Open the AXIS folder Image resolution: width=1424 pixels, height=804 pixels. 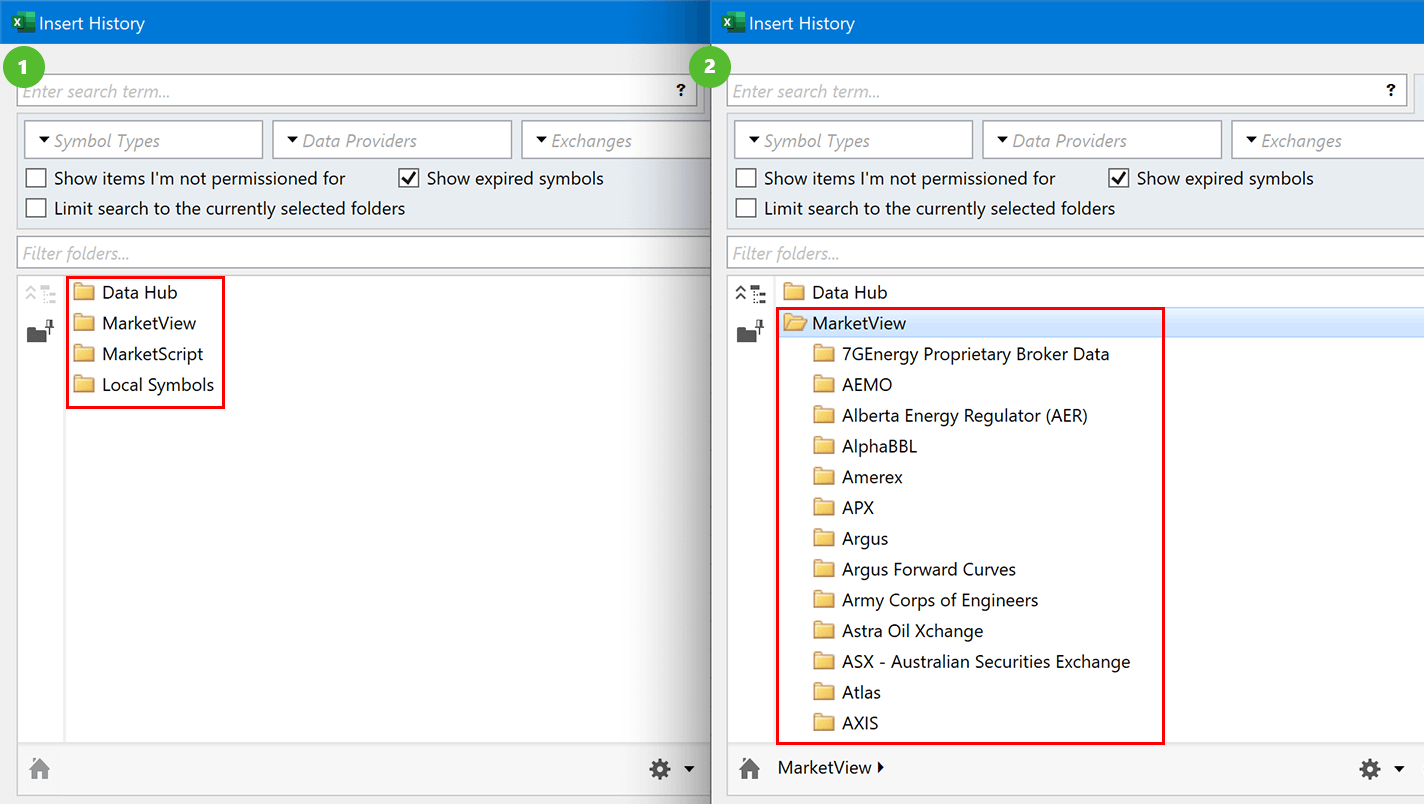[x=846, y=724]
